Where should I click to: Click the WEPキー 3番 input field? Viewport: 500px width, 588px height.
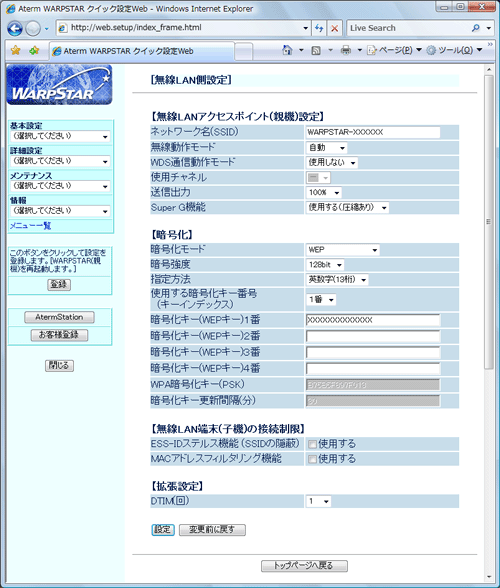click(373, 352)
